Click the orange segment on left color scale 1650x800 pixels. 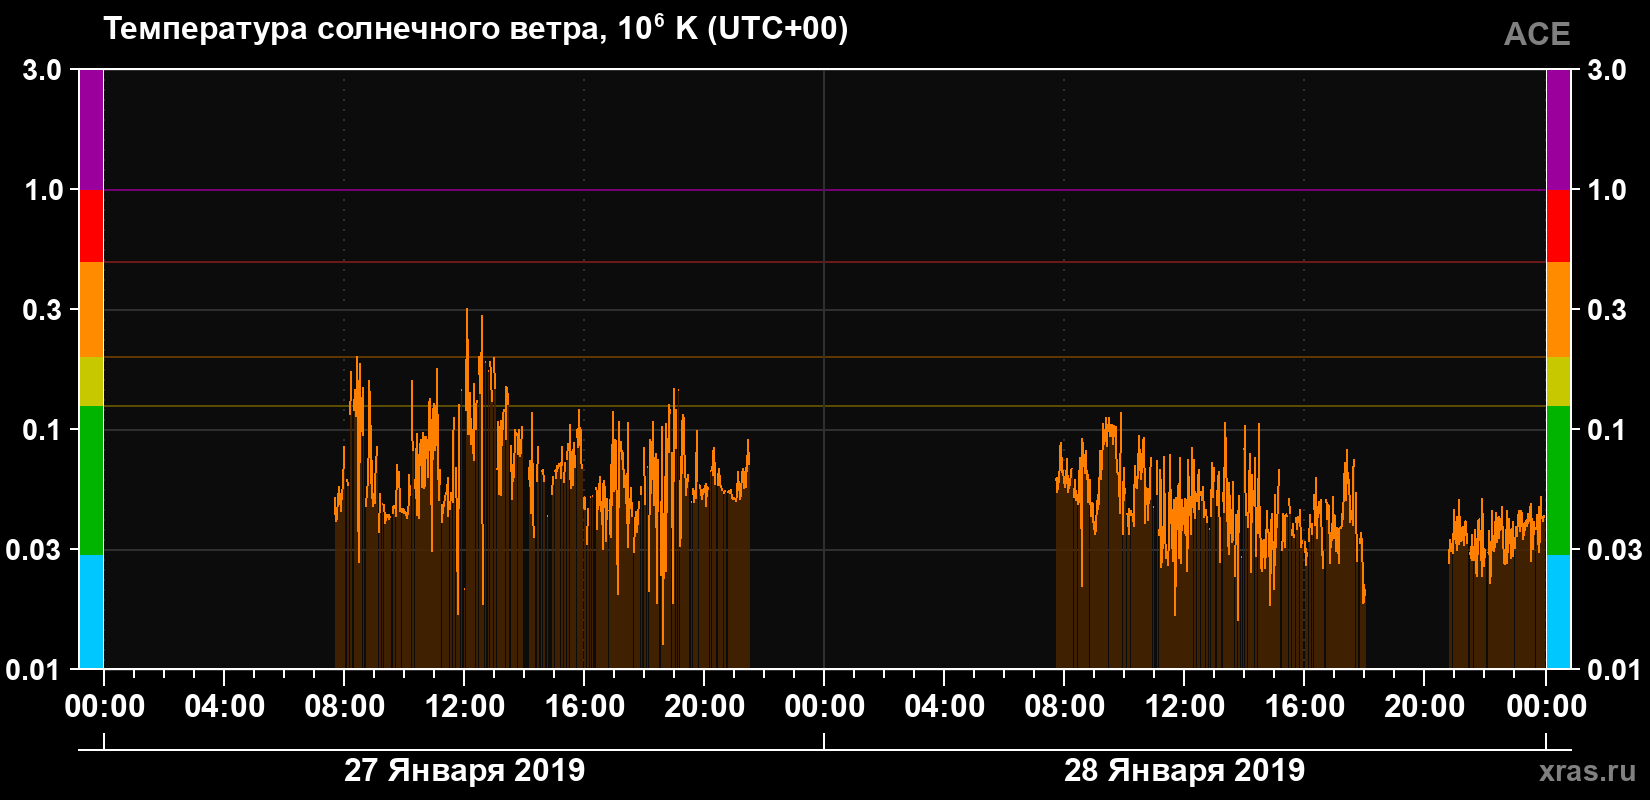[x=91, y=310]
